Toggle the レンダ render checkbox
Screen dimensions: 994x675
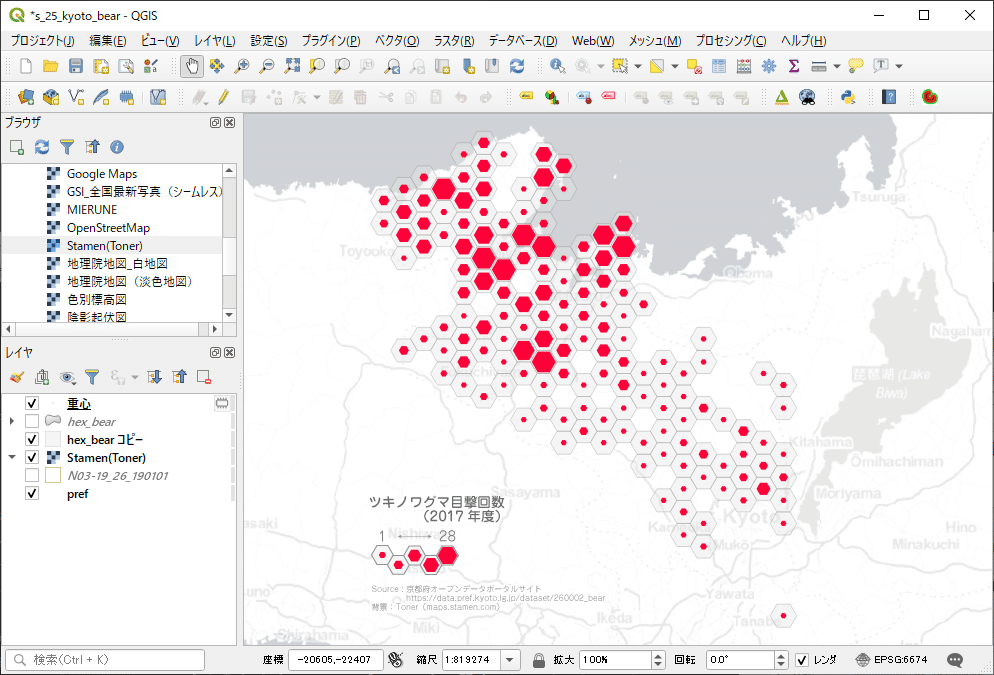(802, 660)
